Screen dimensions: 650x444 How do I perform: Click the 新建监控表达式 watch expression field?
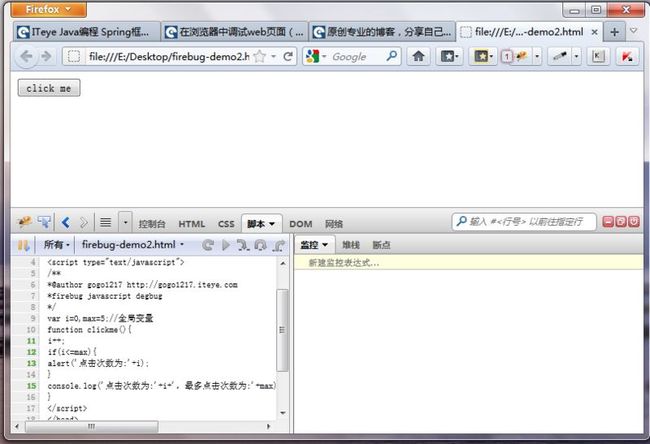click(x=468, y=262)
